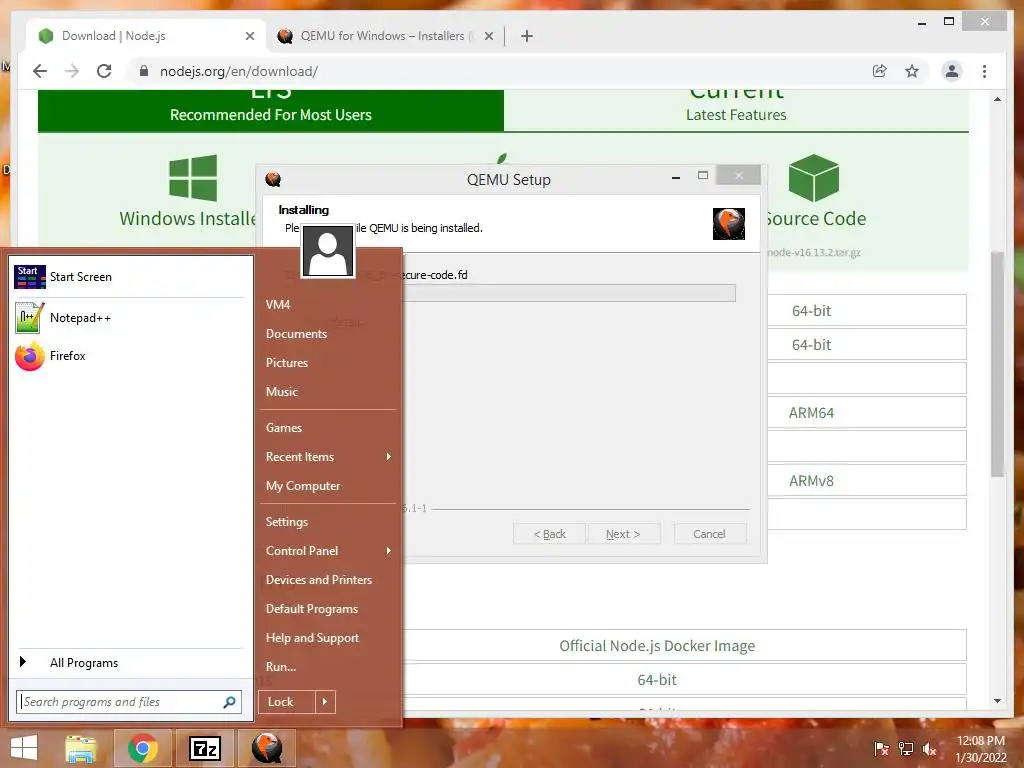Click the Action Center flag icon

pos(881,749)
